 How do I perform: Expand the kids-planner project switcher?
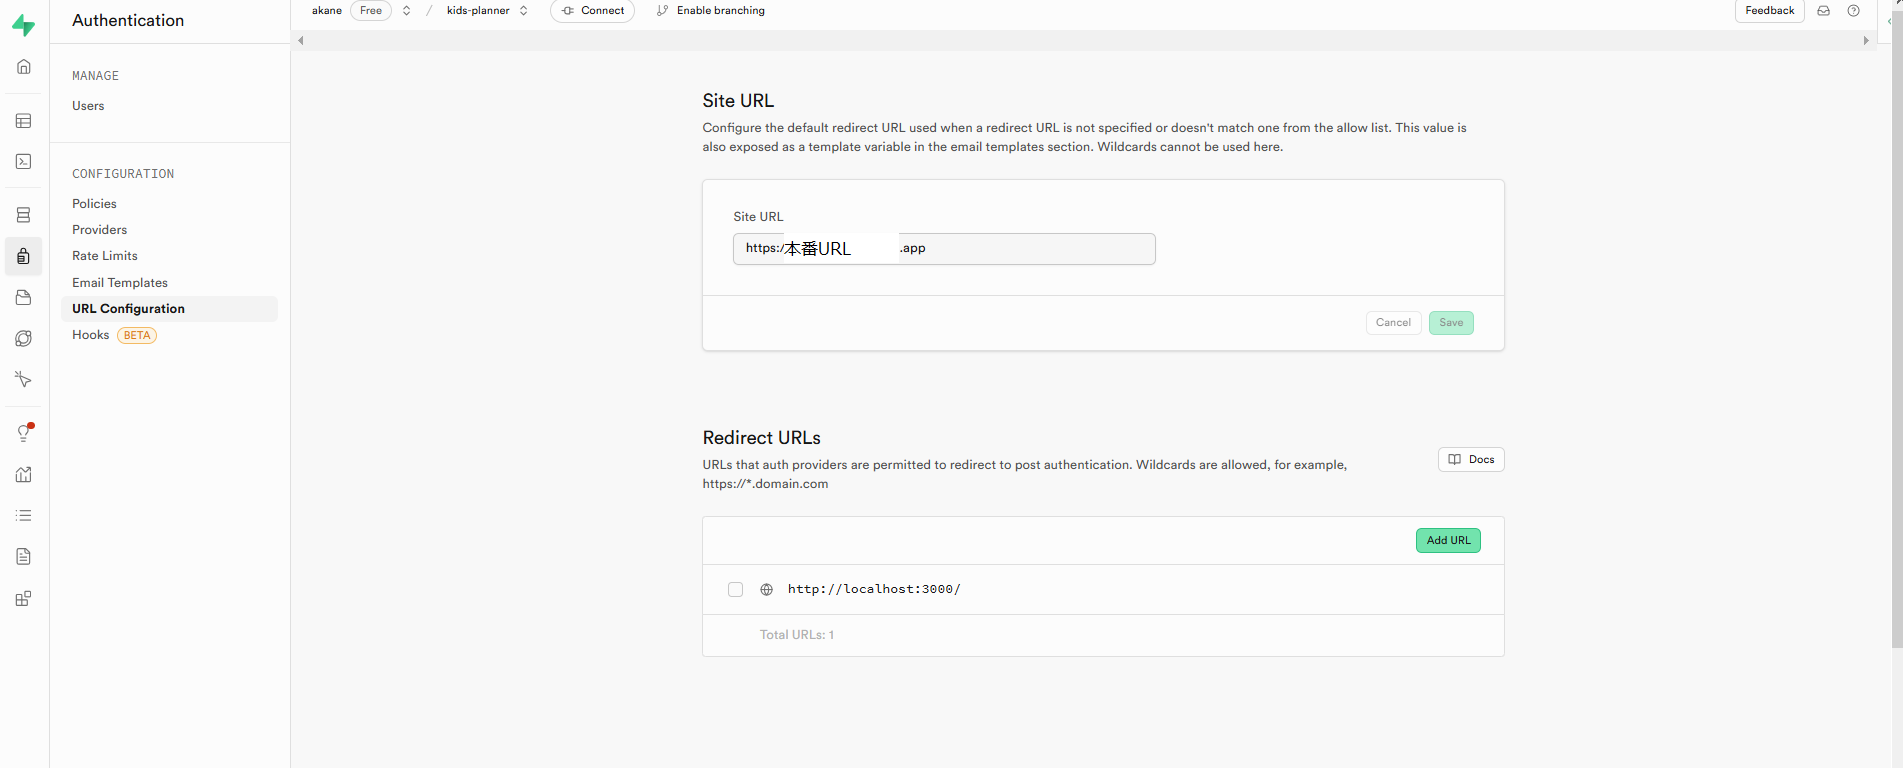pos(523,11)
